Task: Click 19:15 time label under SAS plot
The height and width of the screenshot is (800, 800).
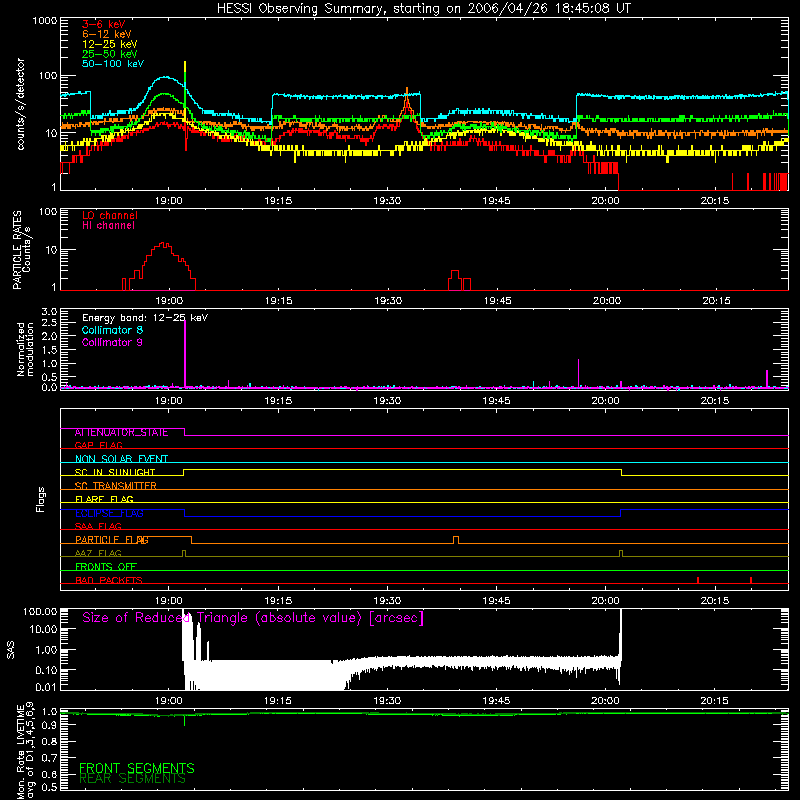Action: pos(278,701)
